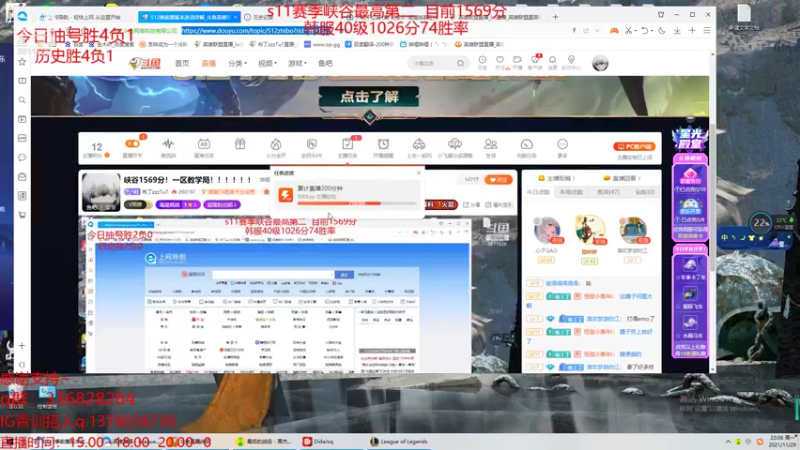Click the streamer avatar thumbnail
The height and width of the screenshot is (450, 800).
[x=101, y=192]
